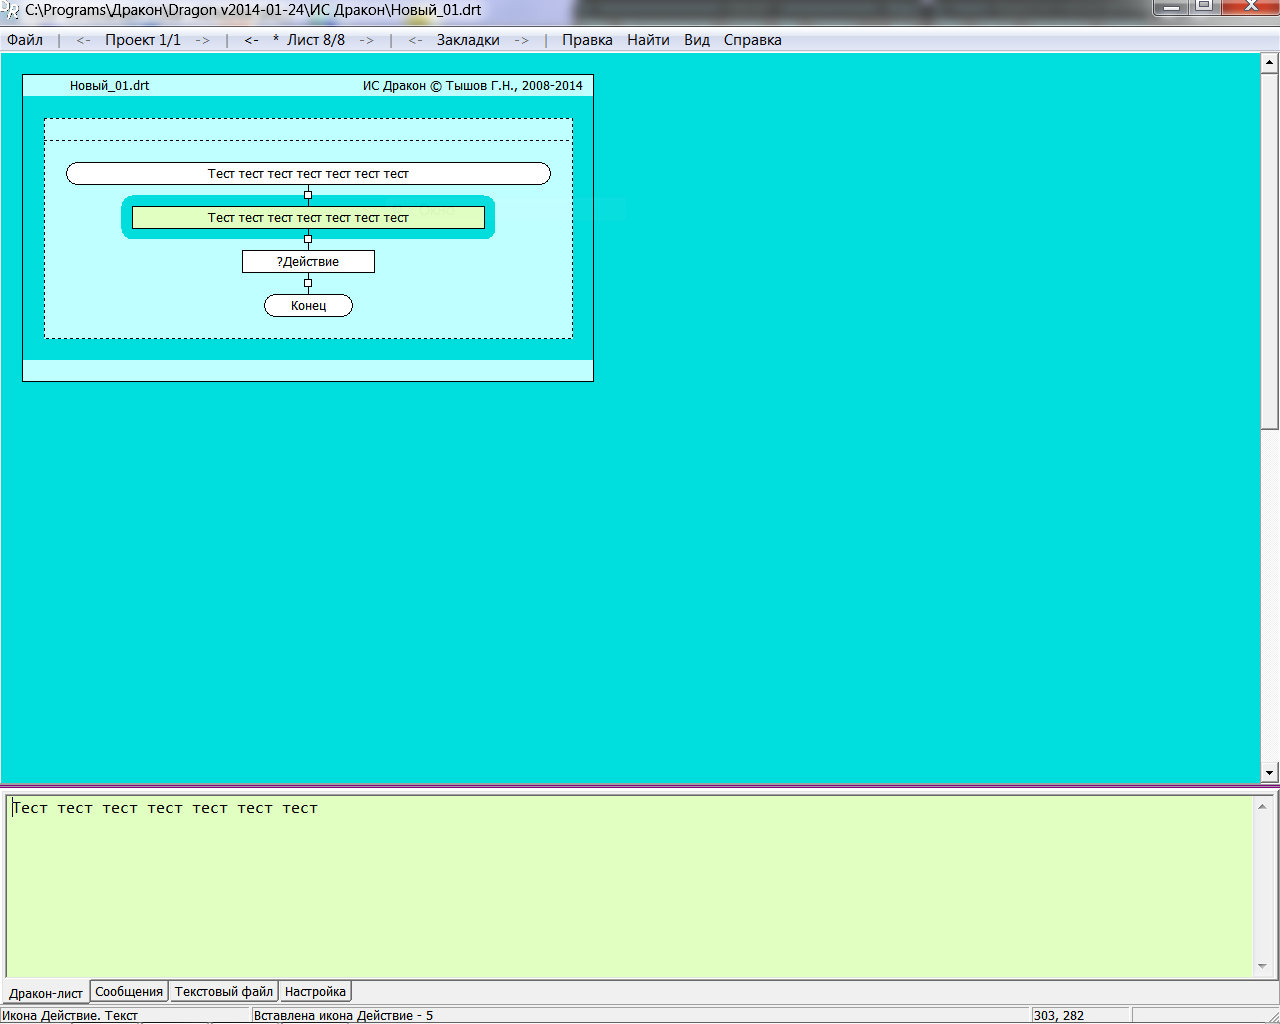Select the rounded title icon at diagram top
The width and height of the screenshot is (1280, 1024).
[308, 174]
